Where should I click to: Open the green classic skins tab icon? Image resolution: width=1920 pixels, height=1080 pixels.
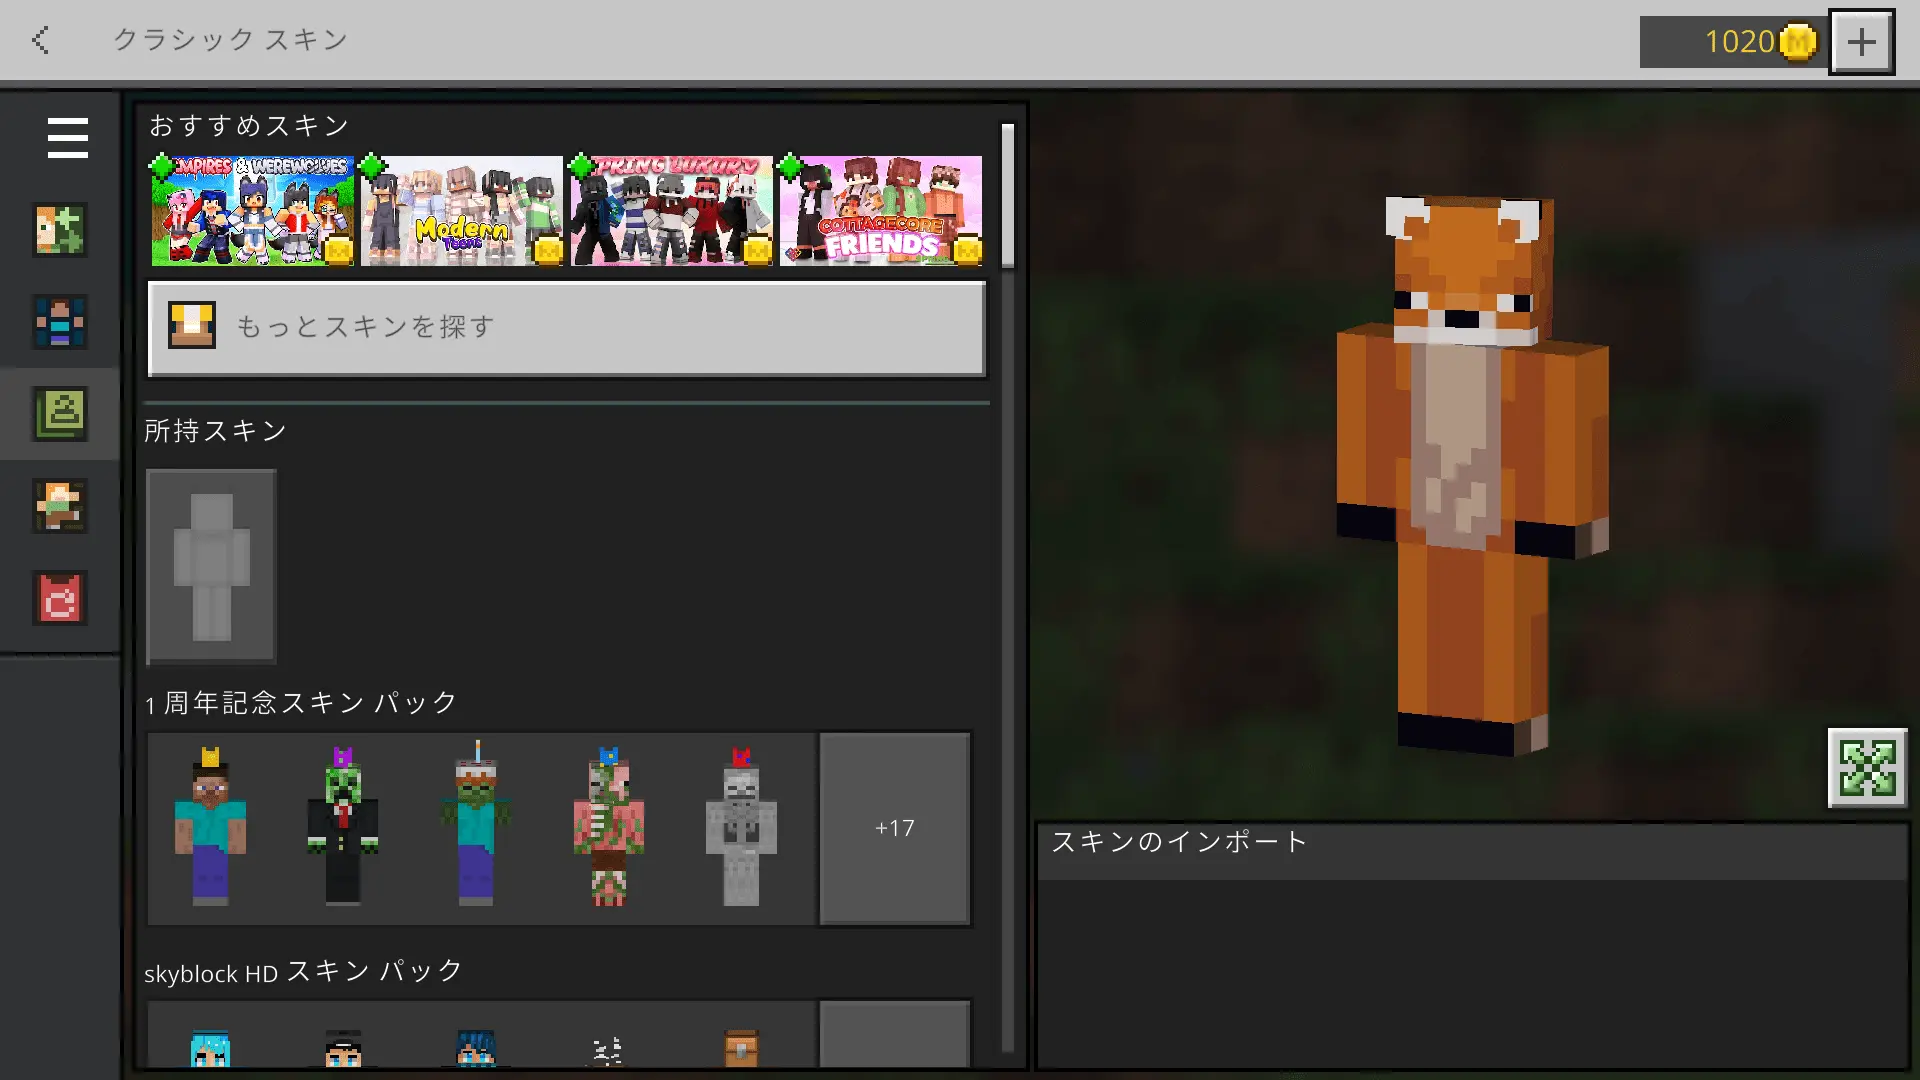click(x=60, y=413)
